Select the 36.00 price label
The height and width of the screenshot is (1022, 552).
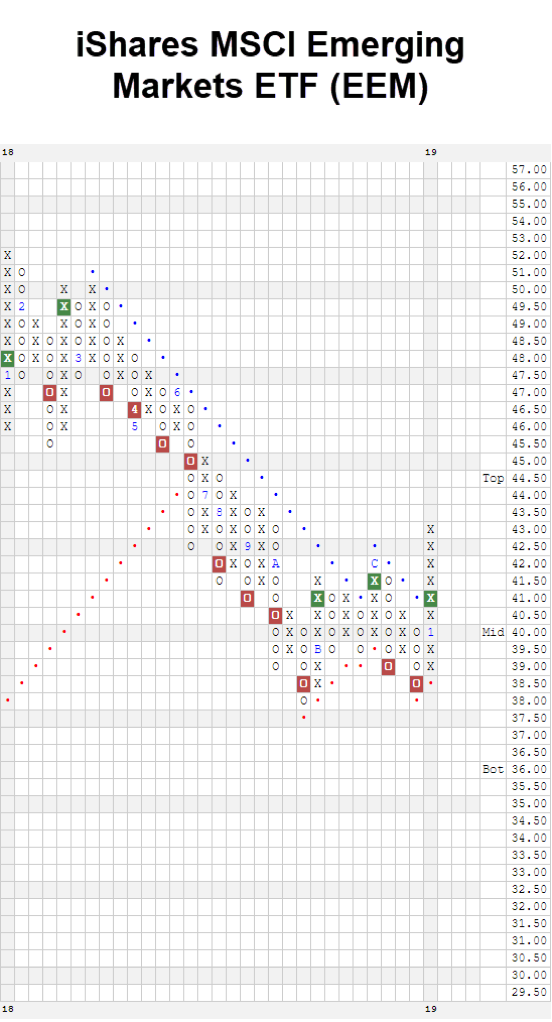click(529, 769)
